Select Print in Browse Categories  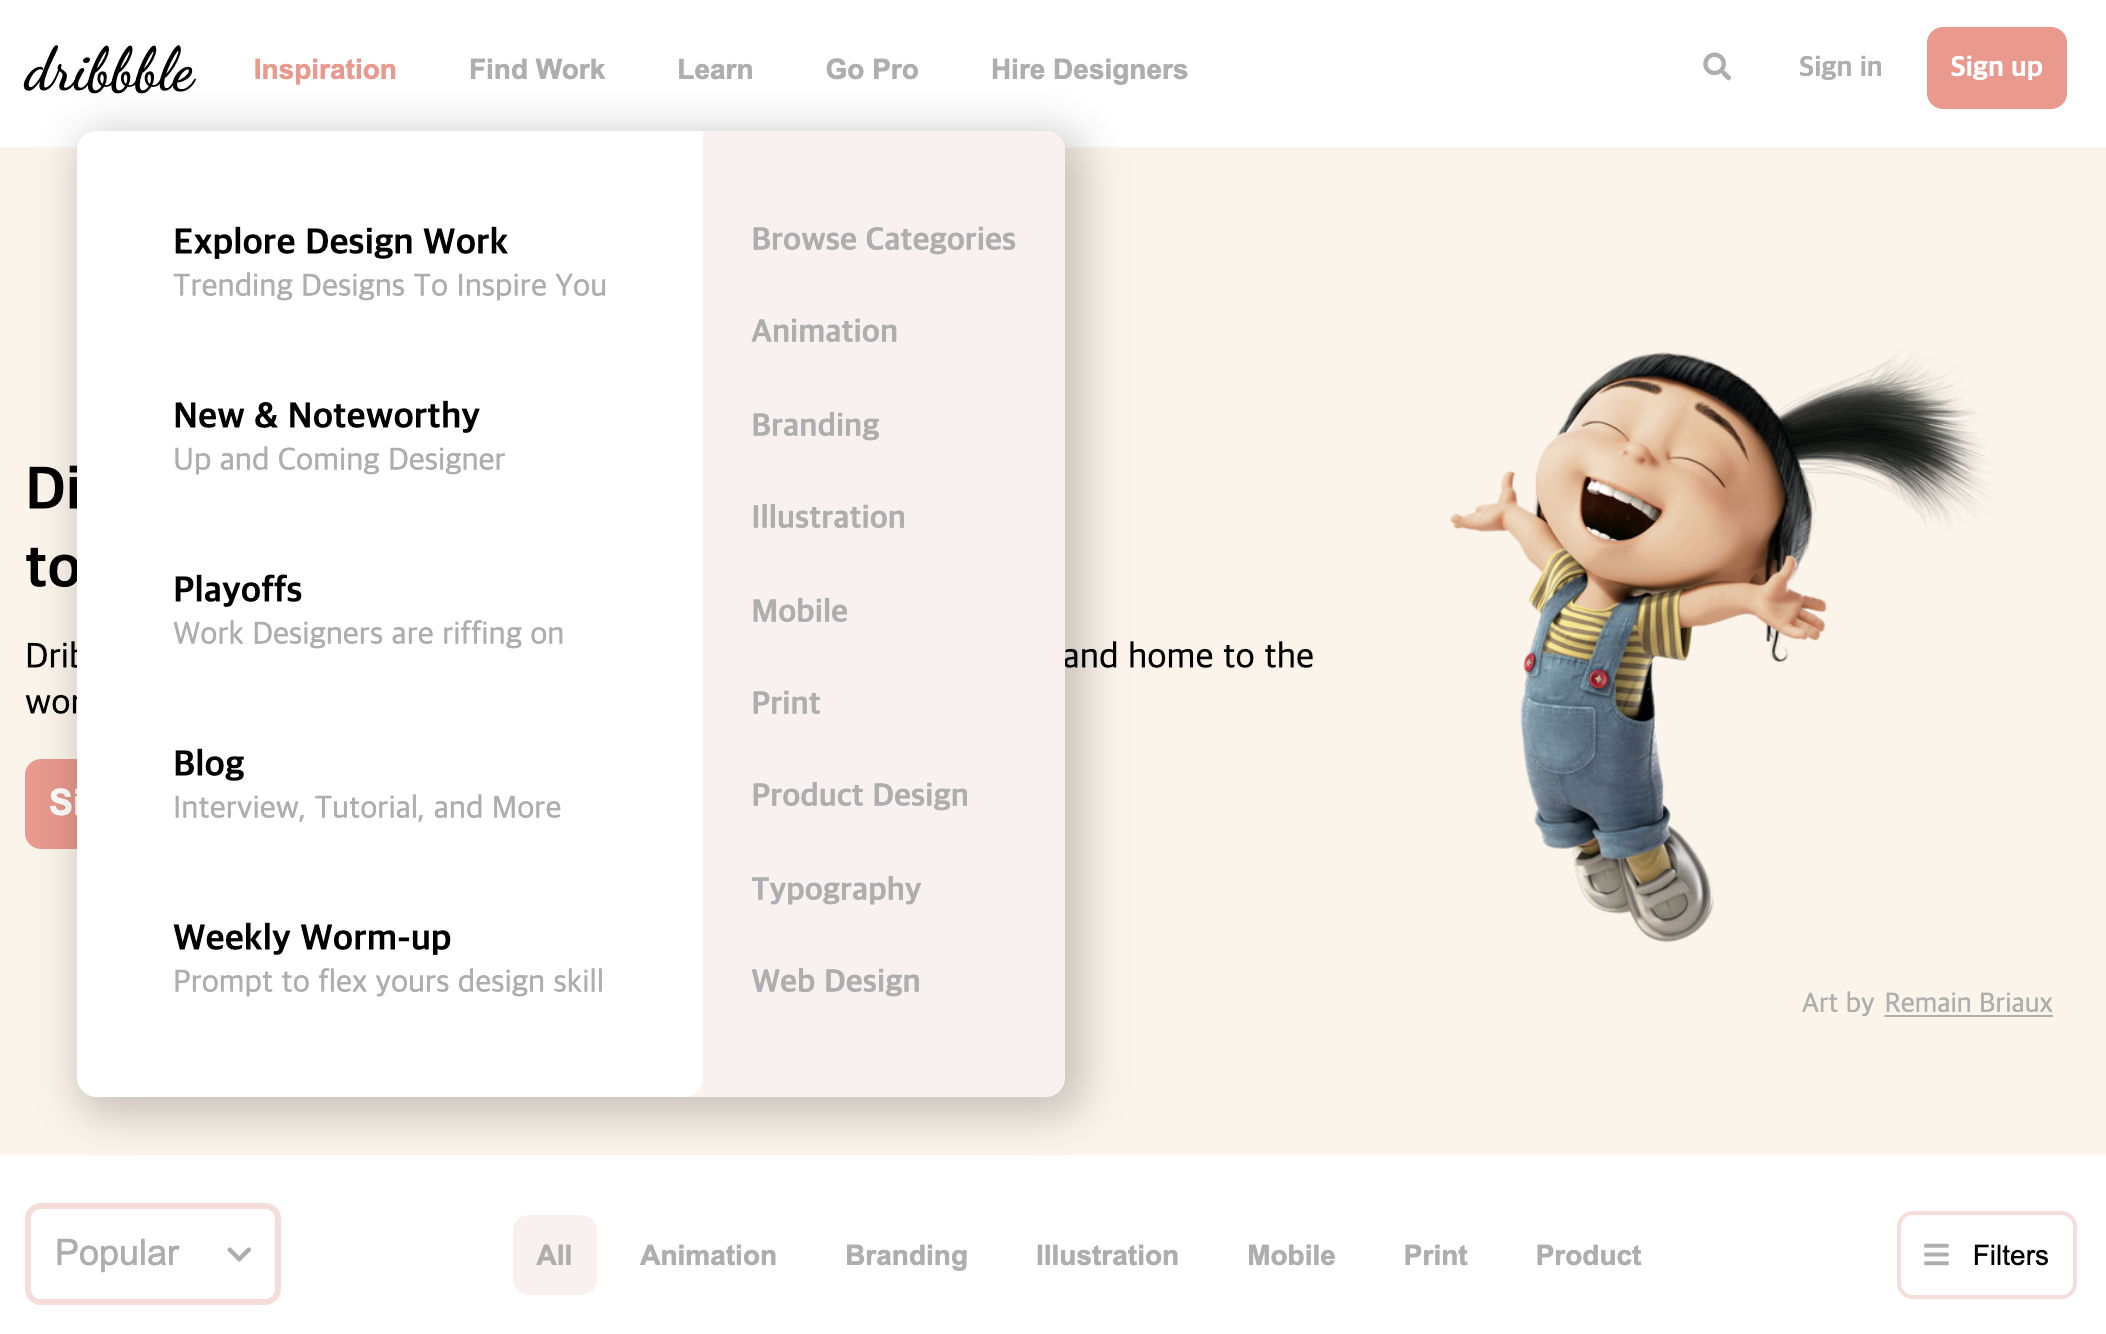(785, 703)
